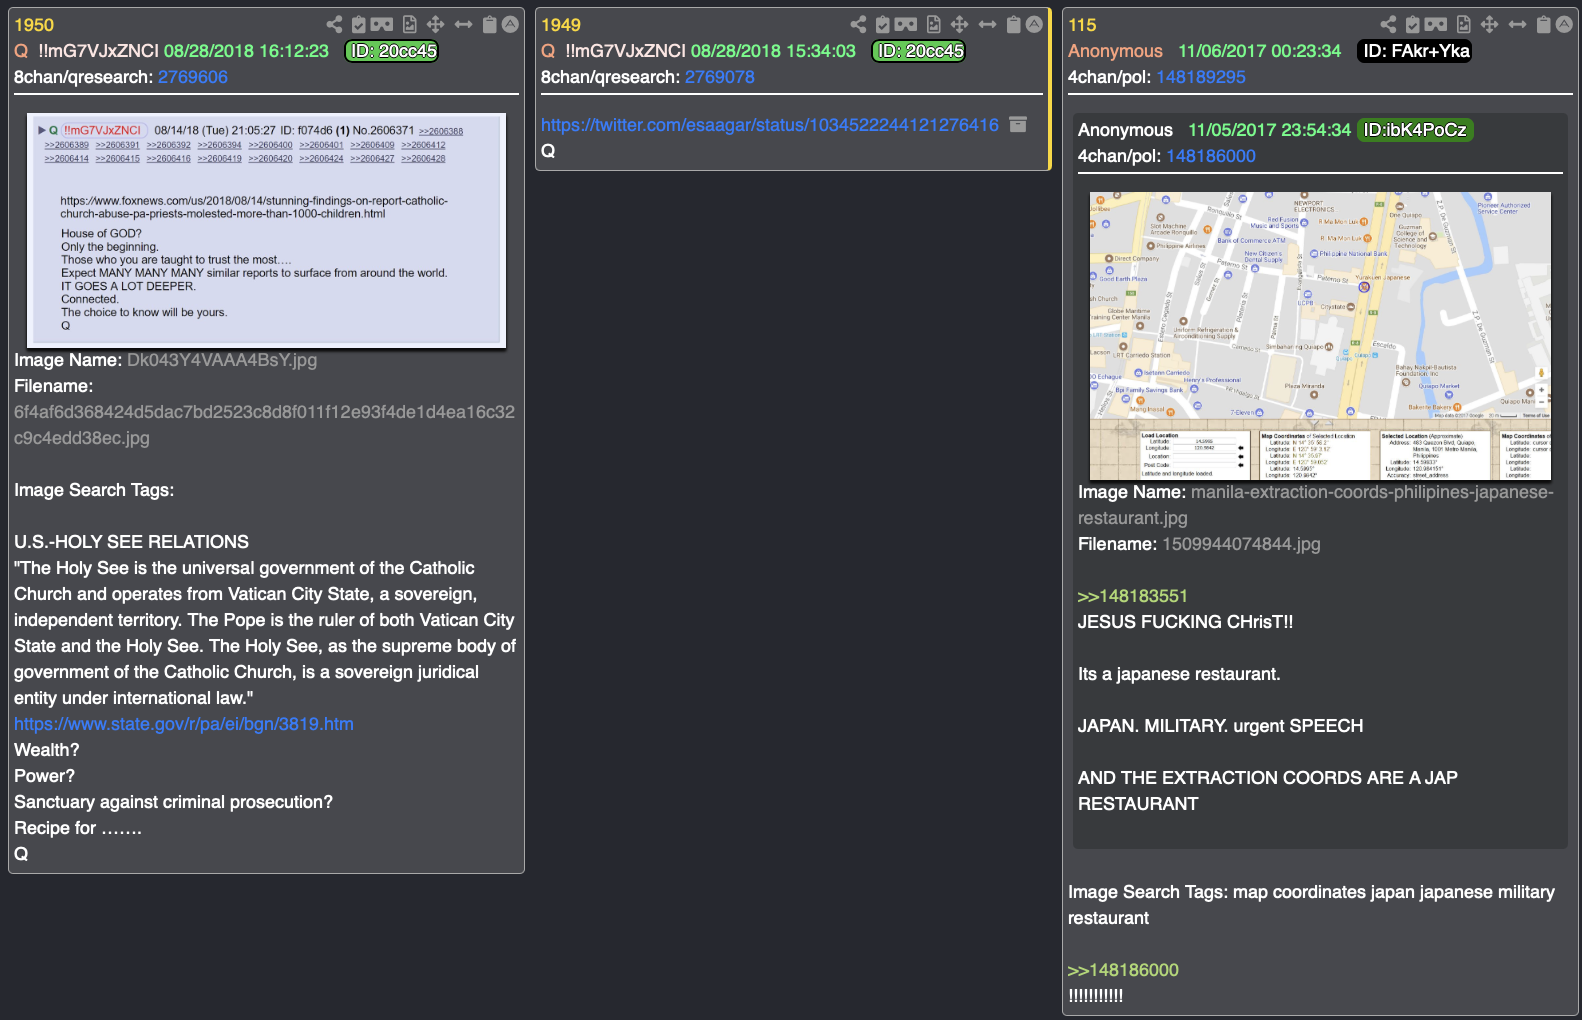Click the clipboard-check icon on post 115
The height and width of the screenshot is (1020, 1582).
point(1412,24)
